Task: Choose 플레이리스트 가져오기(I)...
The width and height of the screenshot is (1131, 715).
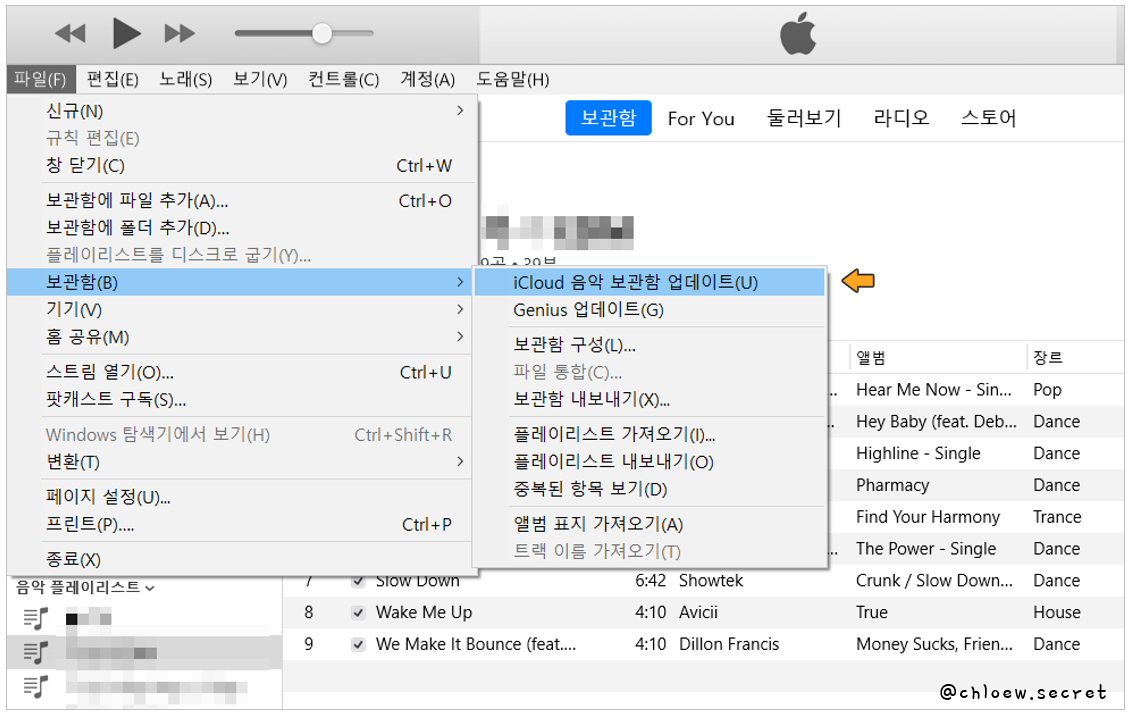Action: pyautogui.click(x=649, y=434)
